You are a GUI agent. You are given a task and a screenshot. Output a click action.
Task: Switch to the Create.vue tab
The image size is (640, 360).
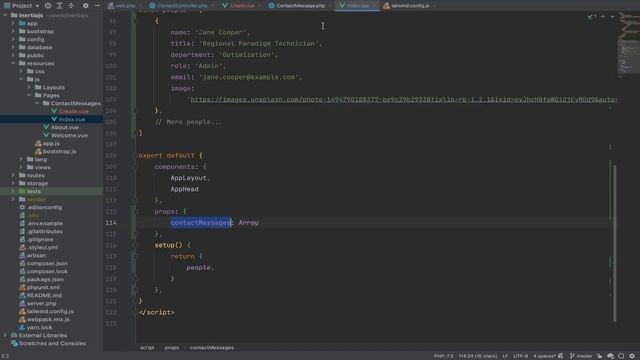tap(239, 6)
